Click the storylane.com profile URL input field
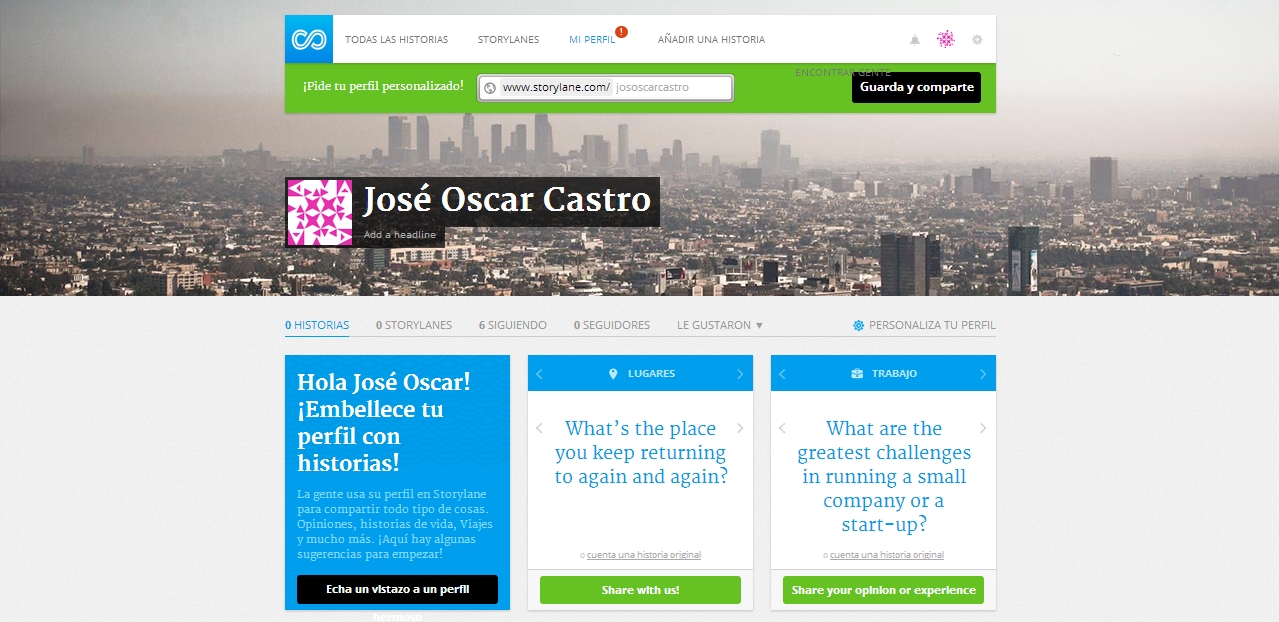 [x=671, y=88]
